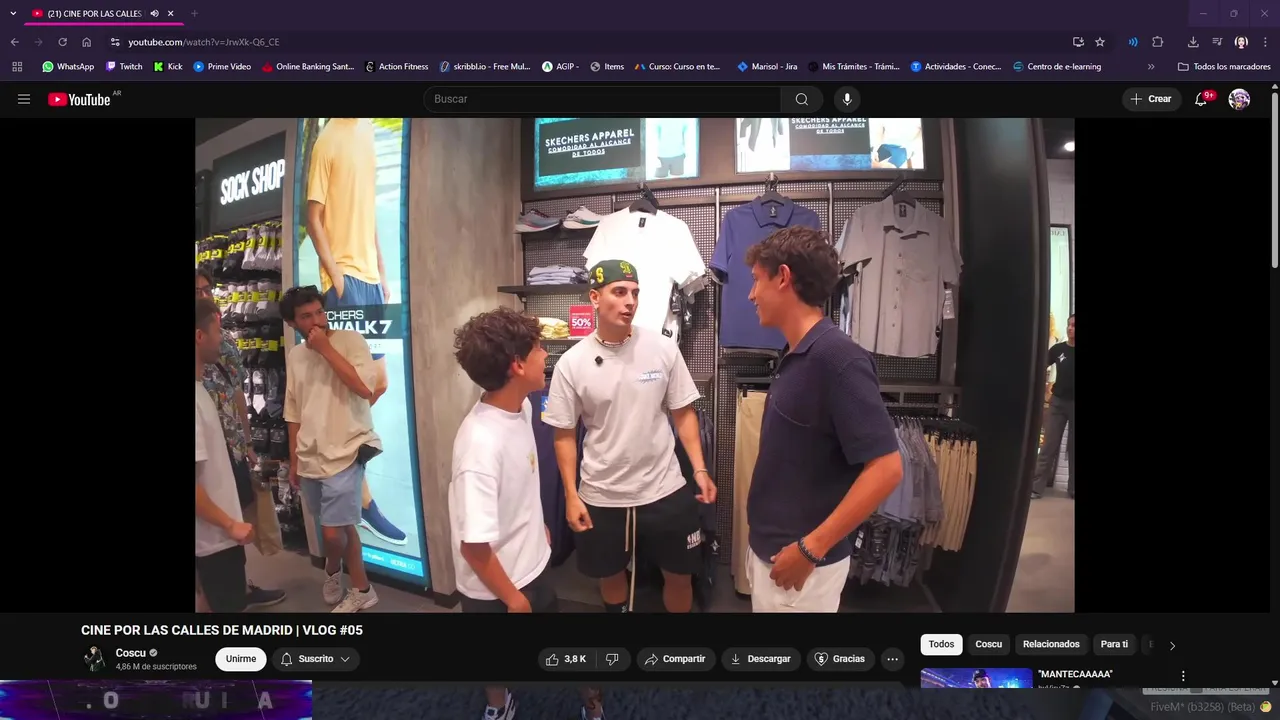Bookmark this page with the star
The height and width of the screenshot is (720, 1280).
[x=1100, y=42]
